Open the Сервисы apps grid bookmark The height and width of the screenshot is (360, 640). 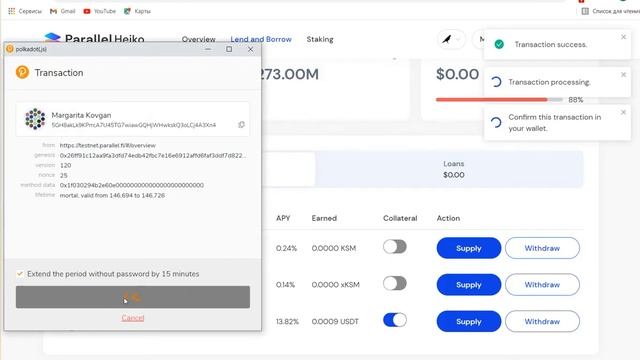(25, 11)
